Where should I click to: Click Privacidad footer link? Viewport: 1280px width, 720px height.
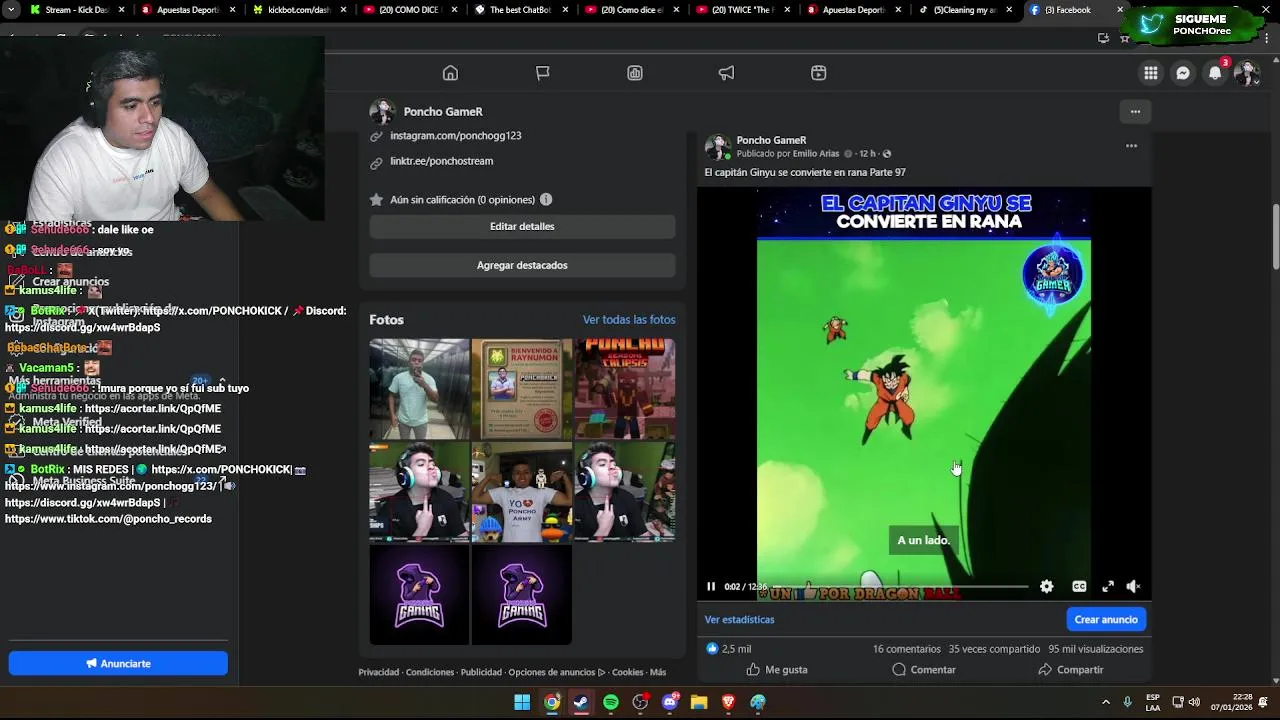pos(379,673)
